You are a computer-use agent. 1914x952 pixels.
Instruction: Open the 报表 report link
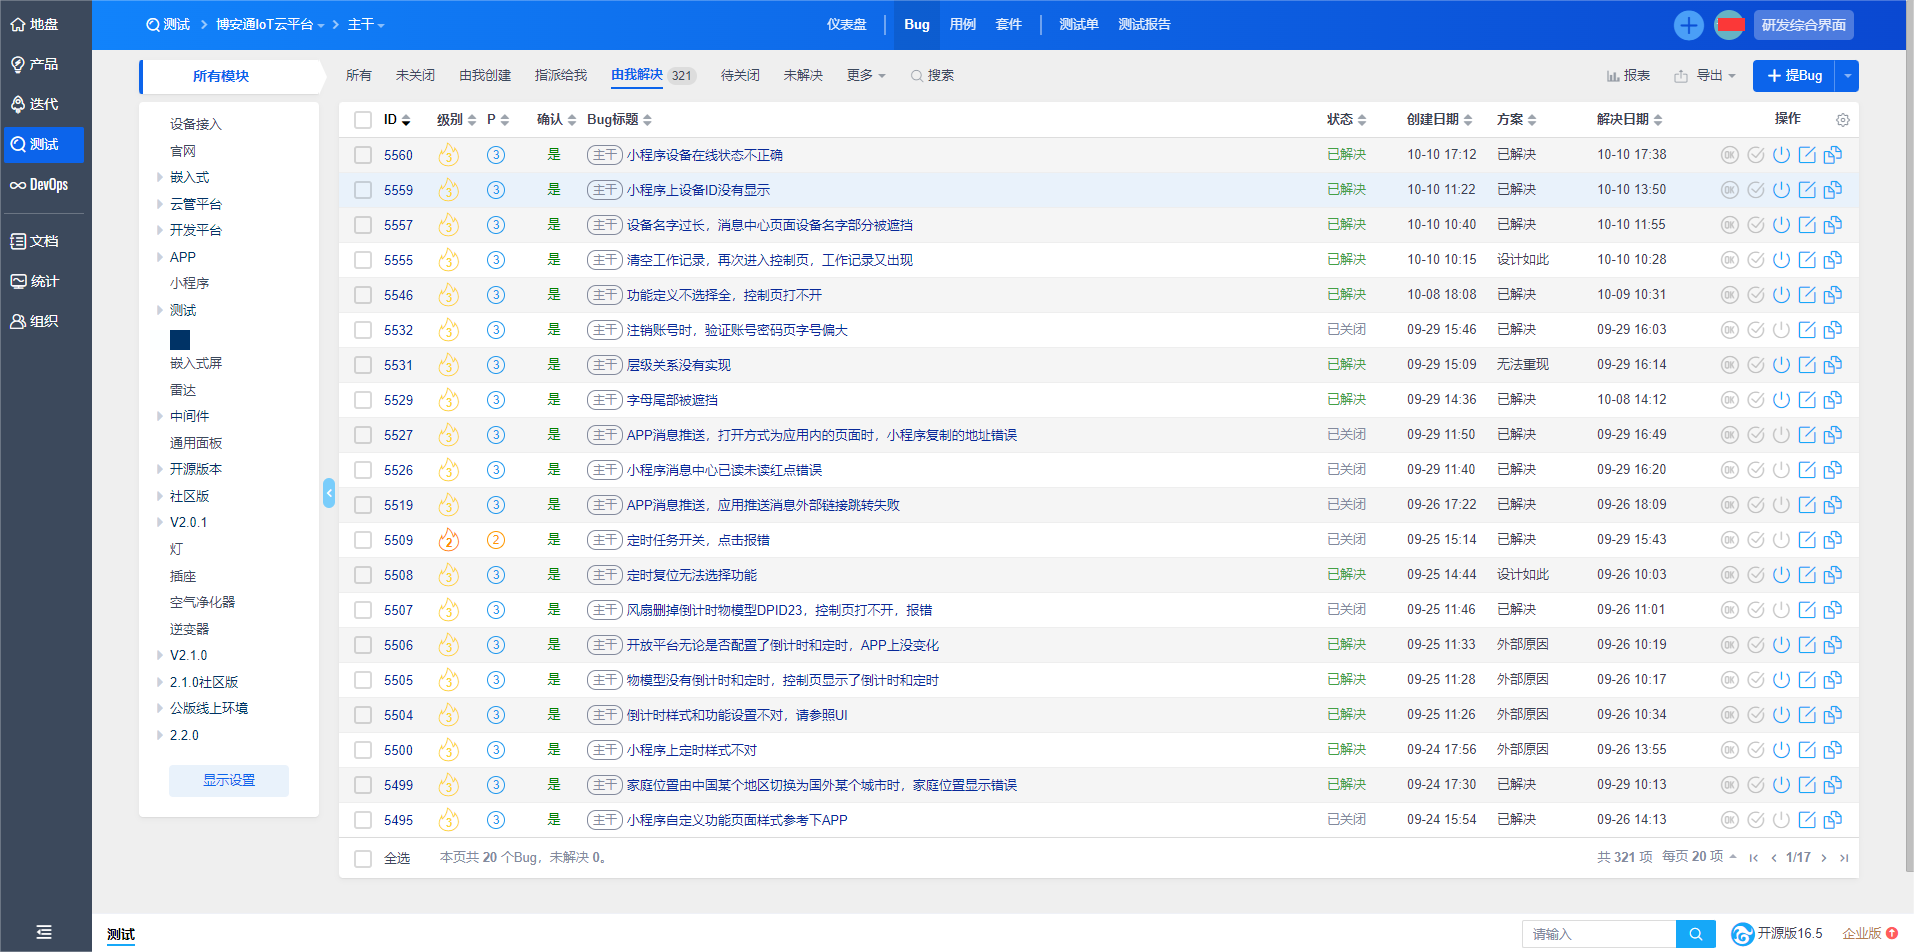click(1628, 75)
